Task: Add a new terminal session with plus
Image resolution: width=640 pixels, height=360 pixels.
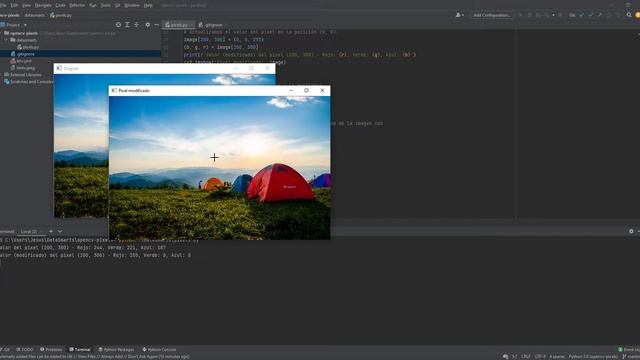Action: coord(51,231)
